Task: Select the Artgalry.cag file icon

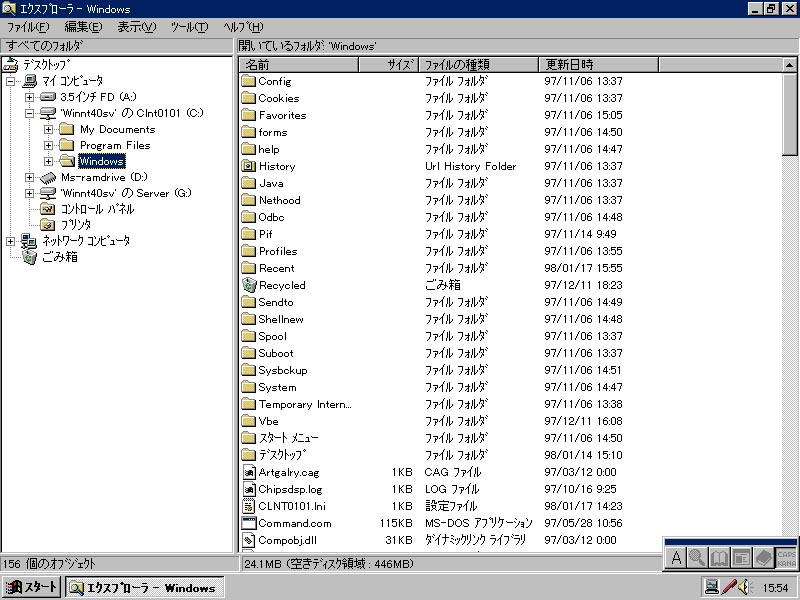Action: (x=248, y=472)
